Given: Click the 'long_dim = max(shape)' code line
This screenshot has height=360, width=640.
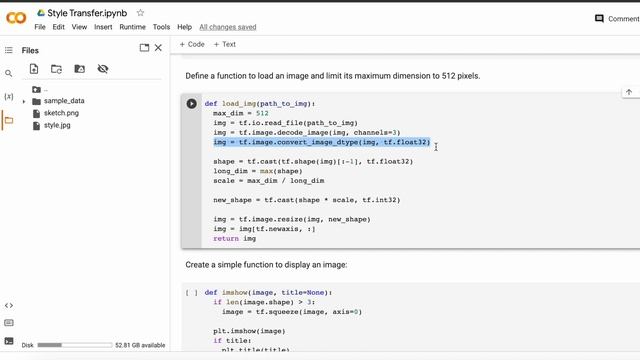Looking at the screenshot, I should (x=258, y=171).
